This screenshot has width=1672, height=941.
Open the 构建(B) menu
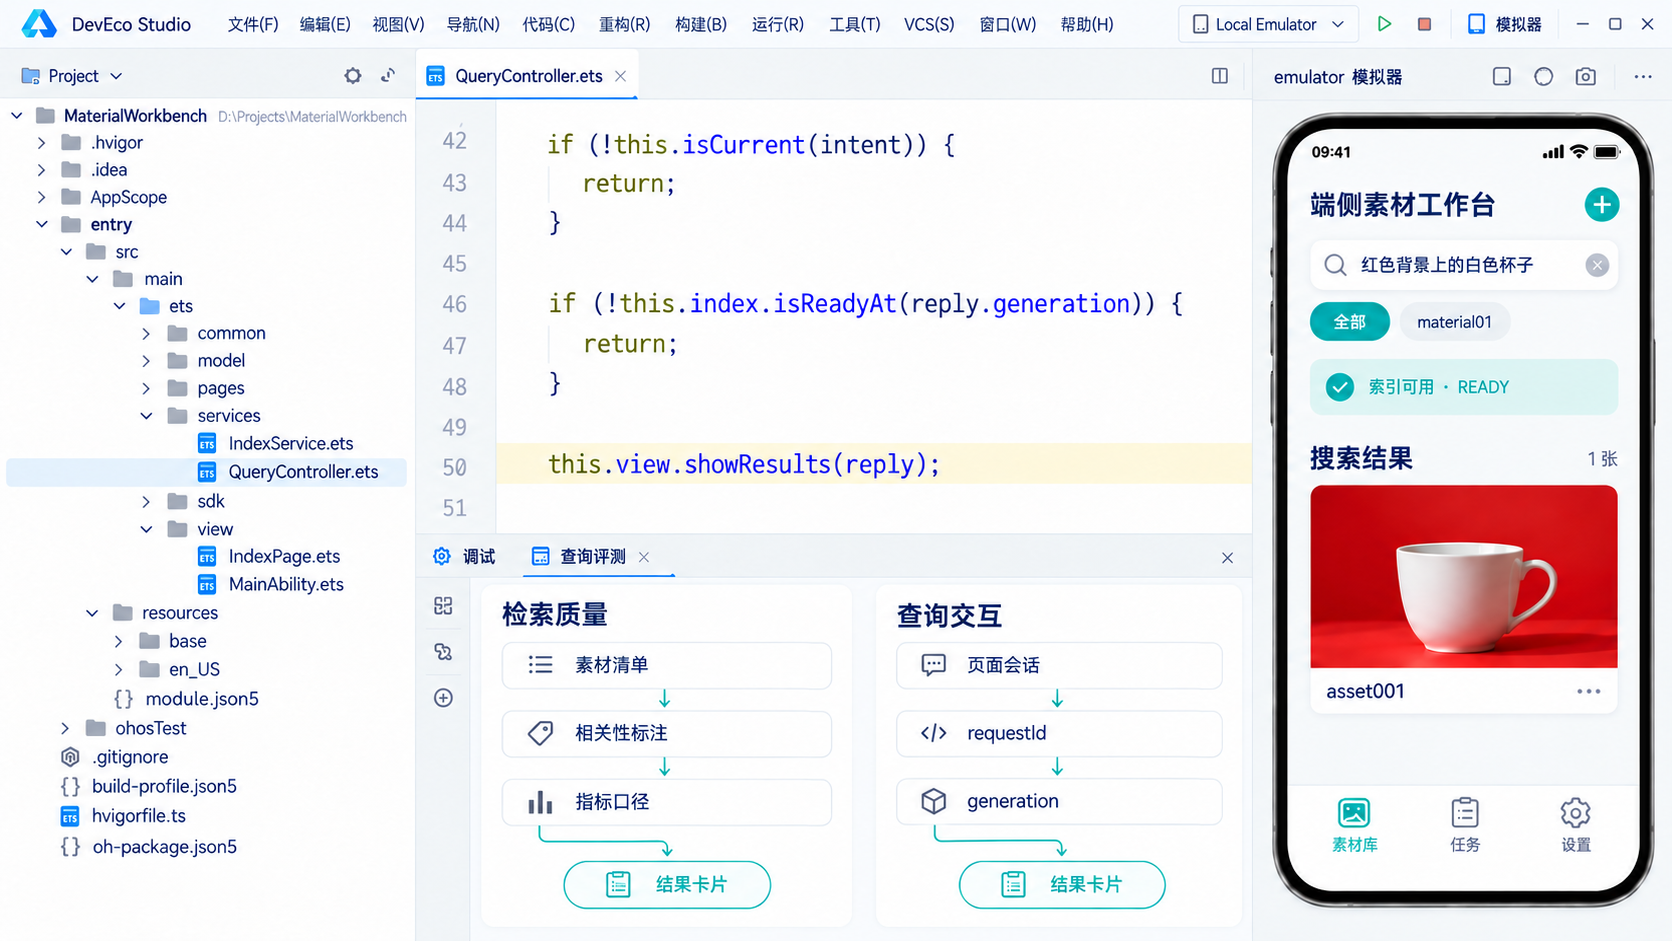pos(701,24)
